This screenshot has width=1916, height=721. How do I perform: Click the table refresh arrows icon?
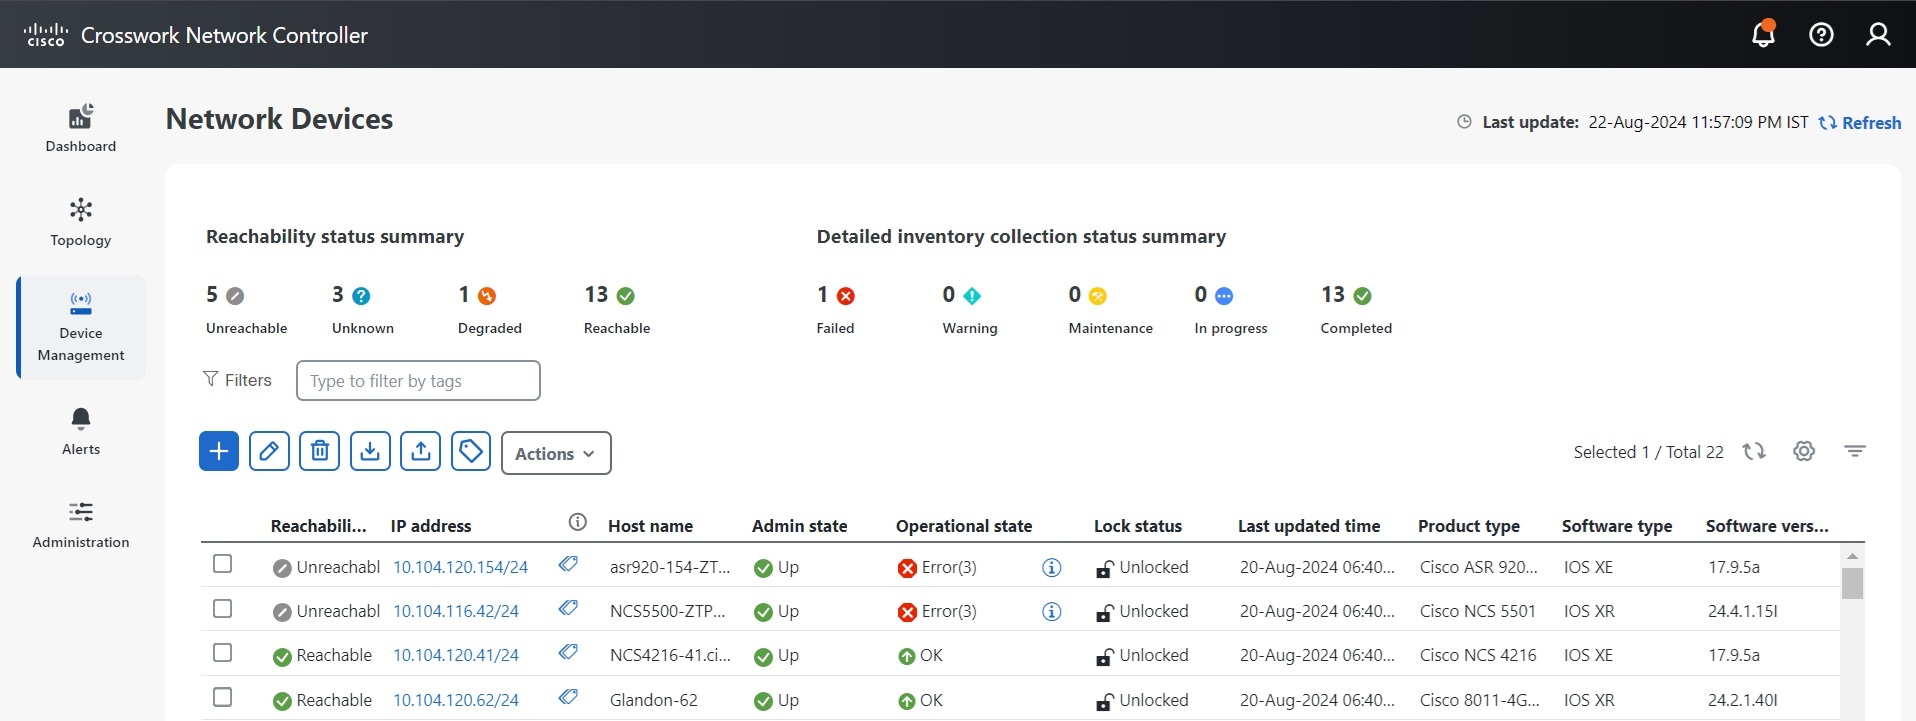[1754, 451]
